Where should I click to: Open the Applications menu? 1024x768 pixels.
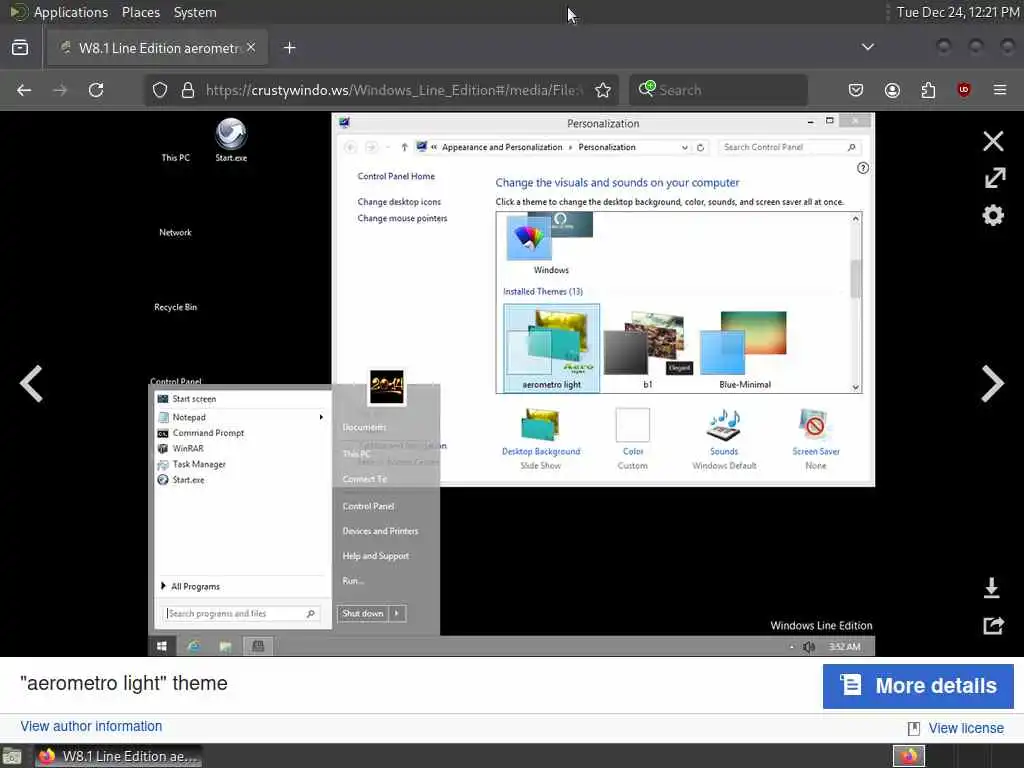pos(71,12)
